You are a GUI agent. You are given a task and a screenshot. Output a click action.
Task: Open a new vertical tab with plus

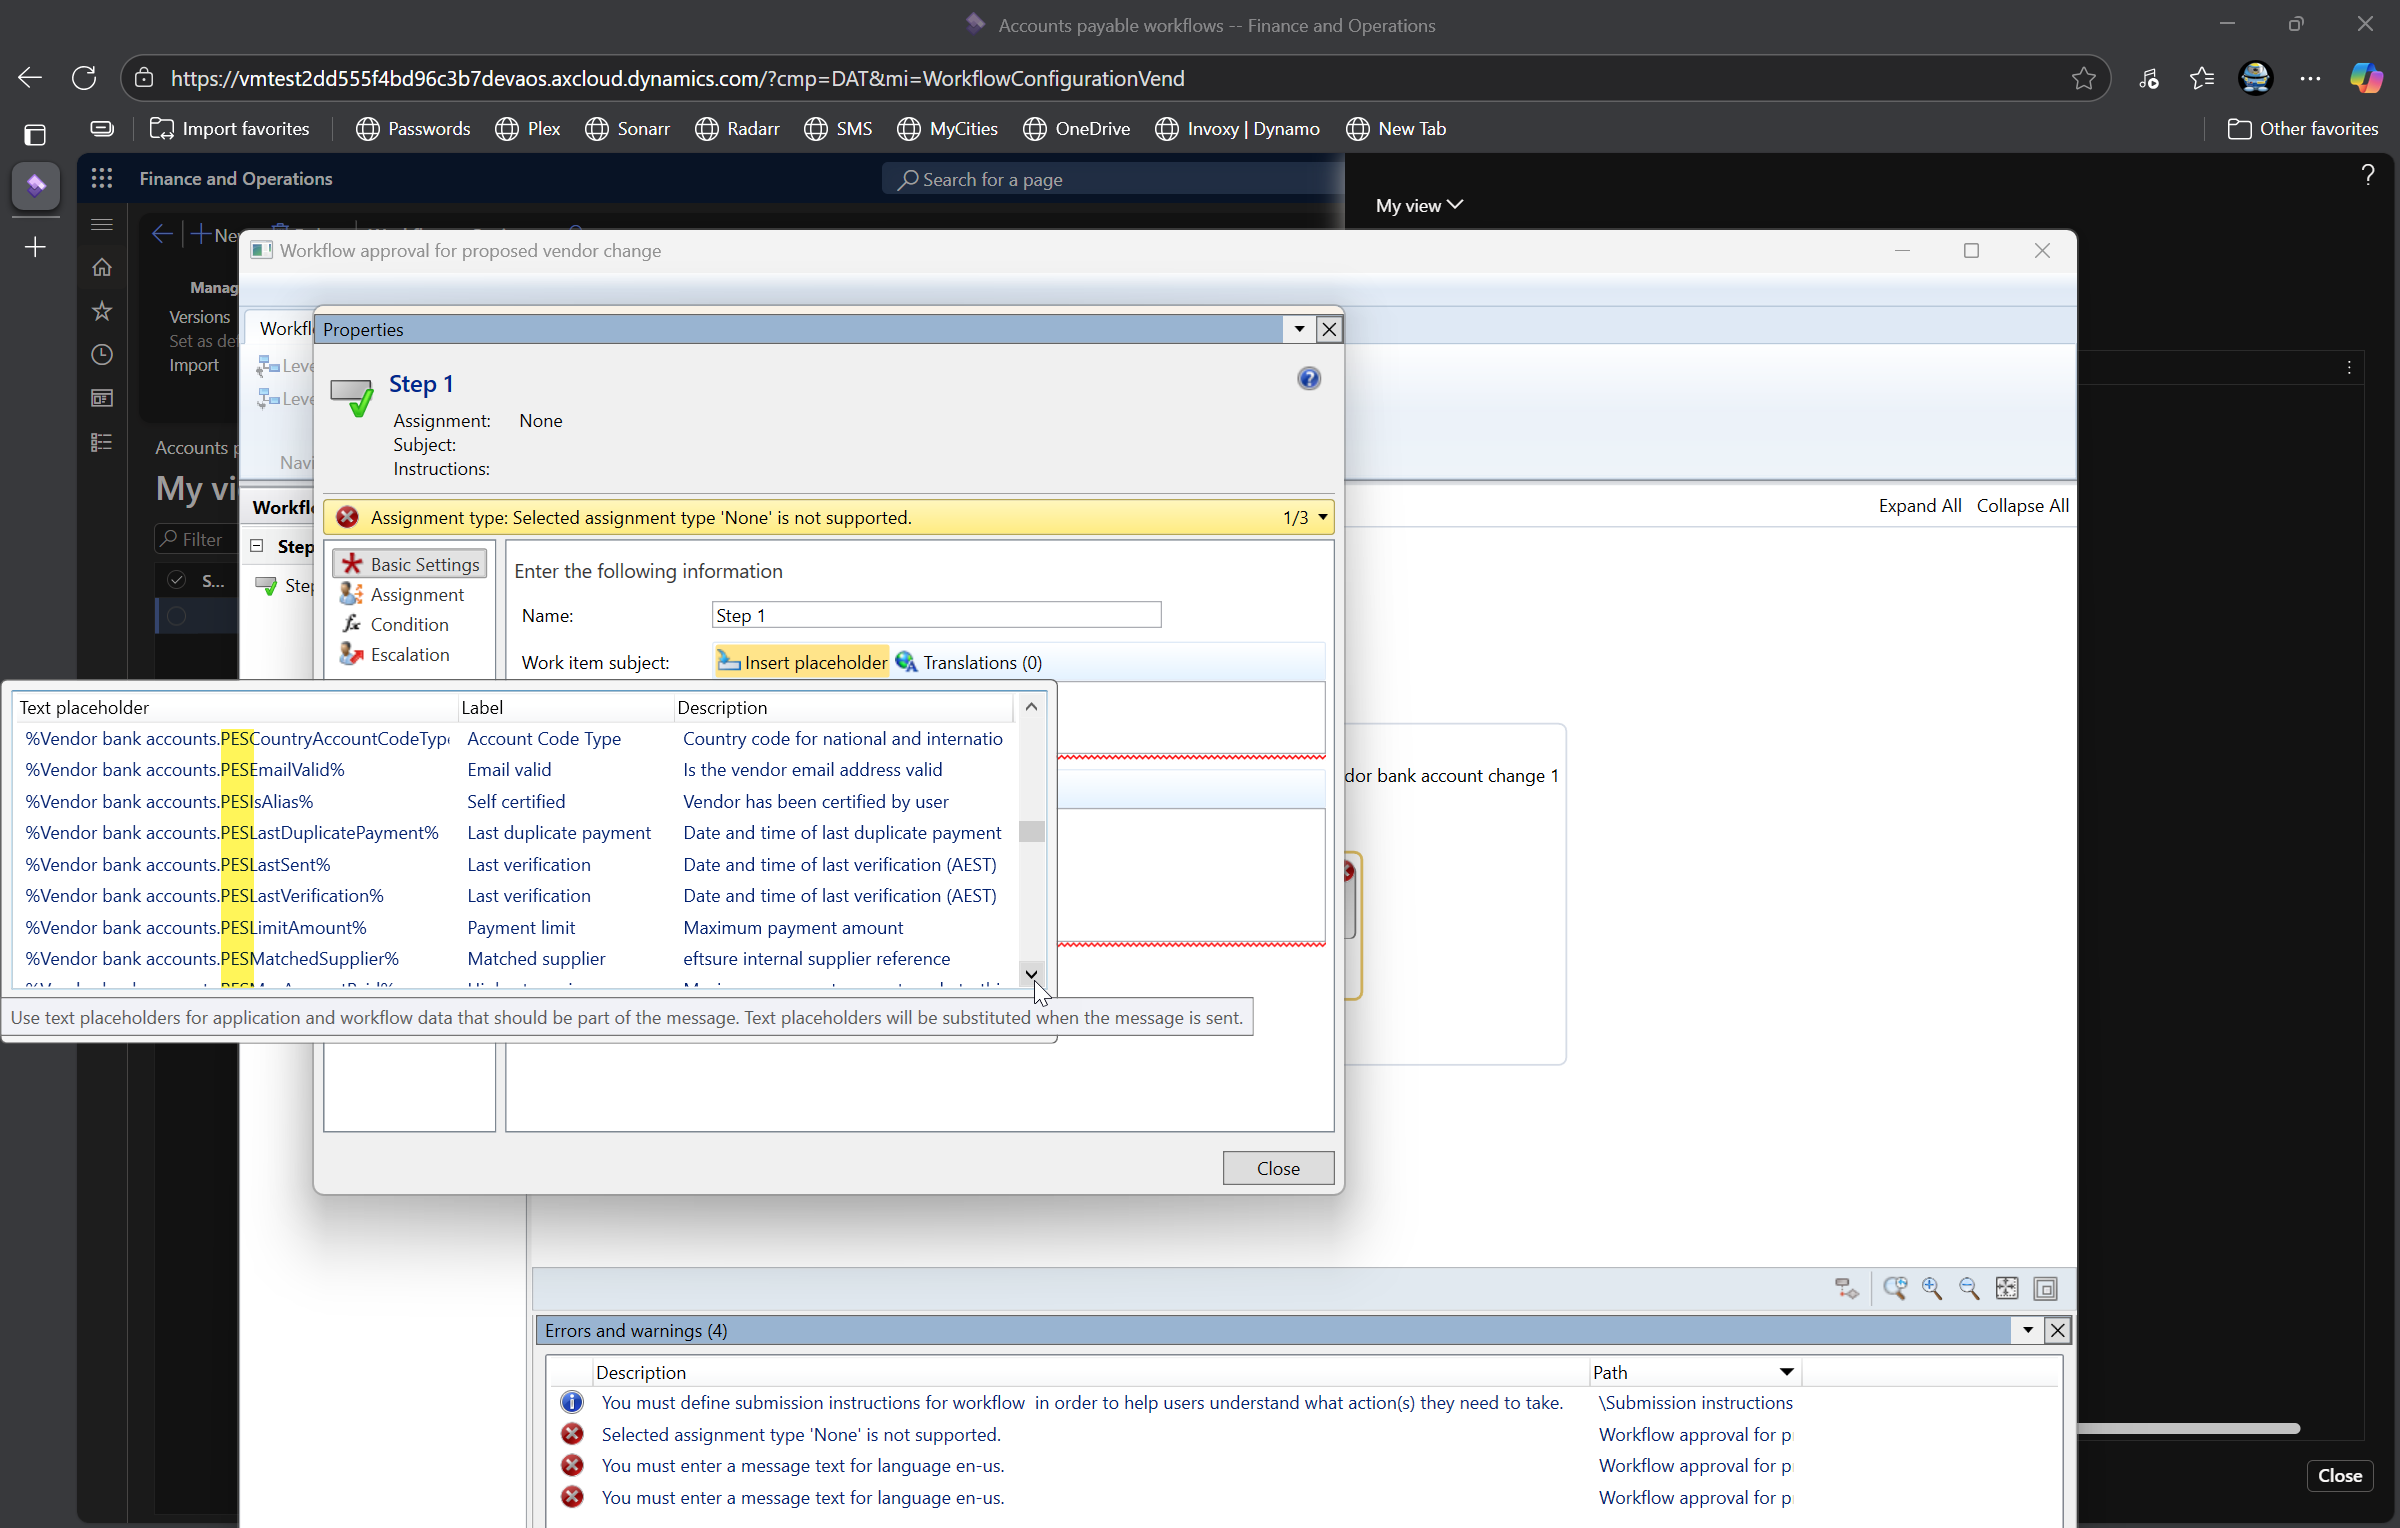[35, 247]
